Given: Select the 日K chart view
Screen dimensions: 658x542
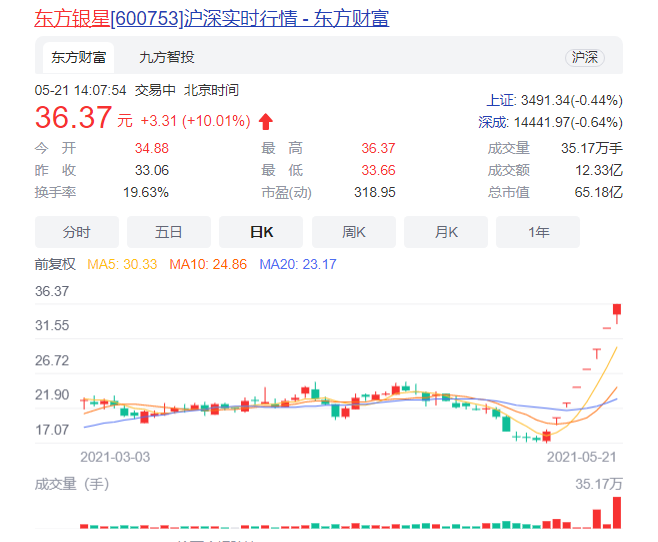Looking at the screenshot, I should (261, 232).
